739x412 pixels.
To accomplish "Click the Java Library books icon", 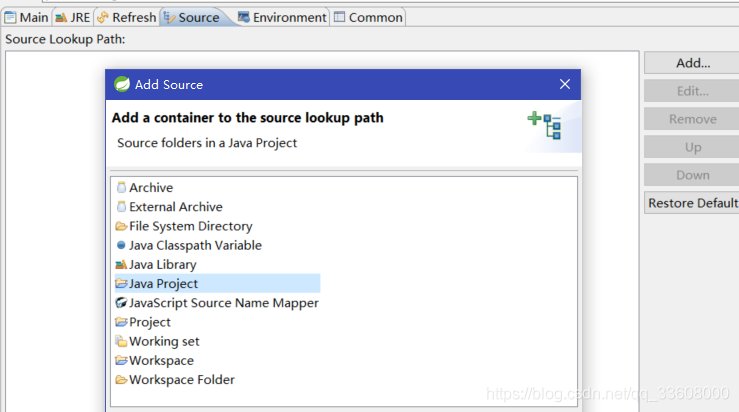I will tap(121, 264).
